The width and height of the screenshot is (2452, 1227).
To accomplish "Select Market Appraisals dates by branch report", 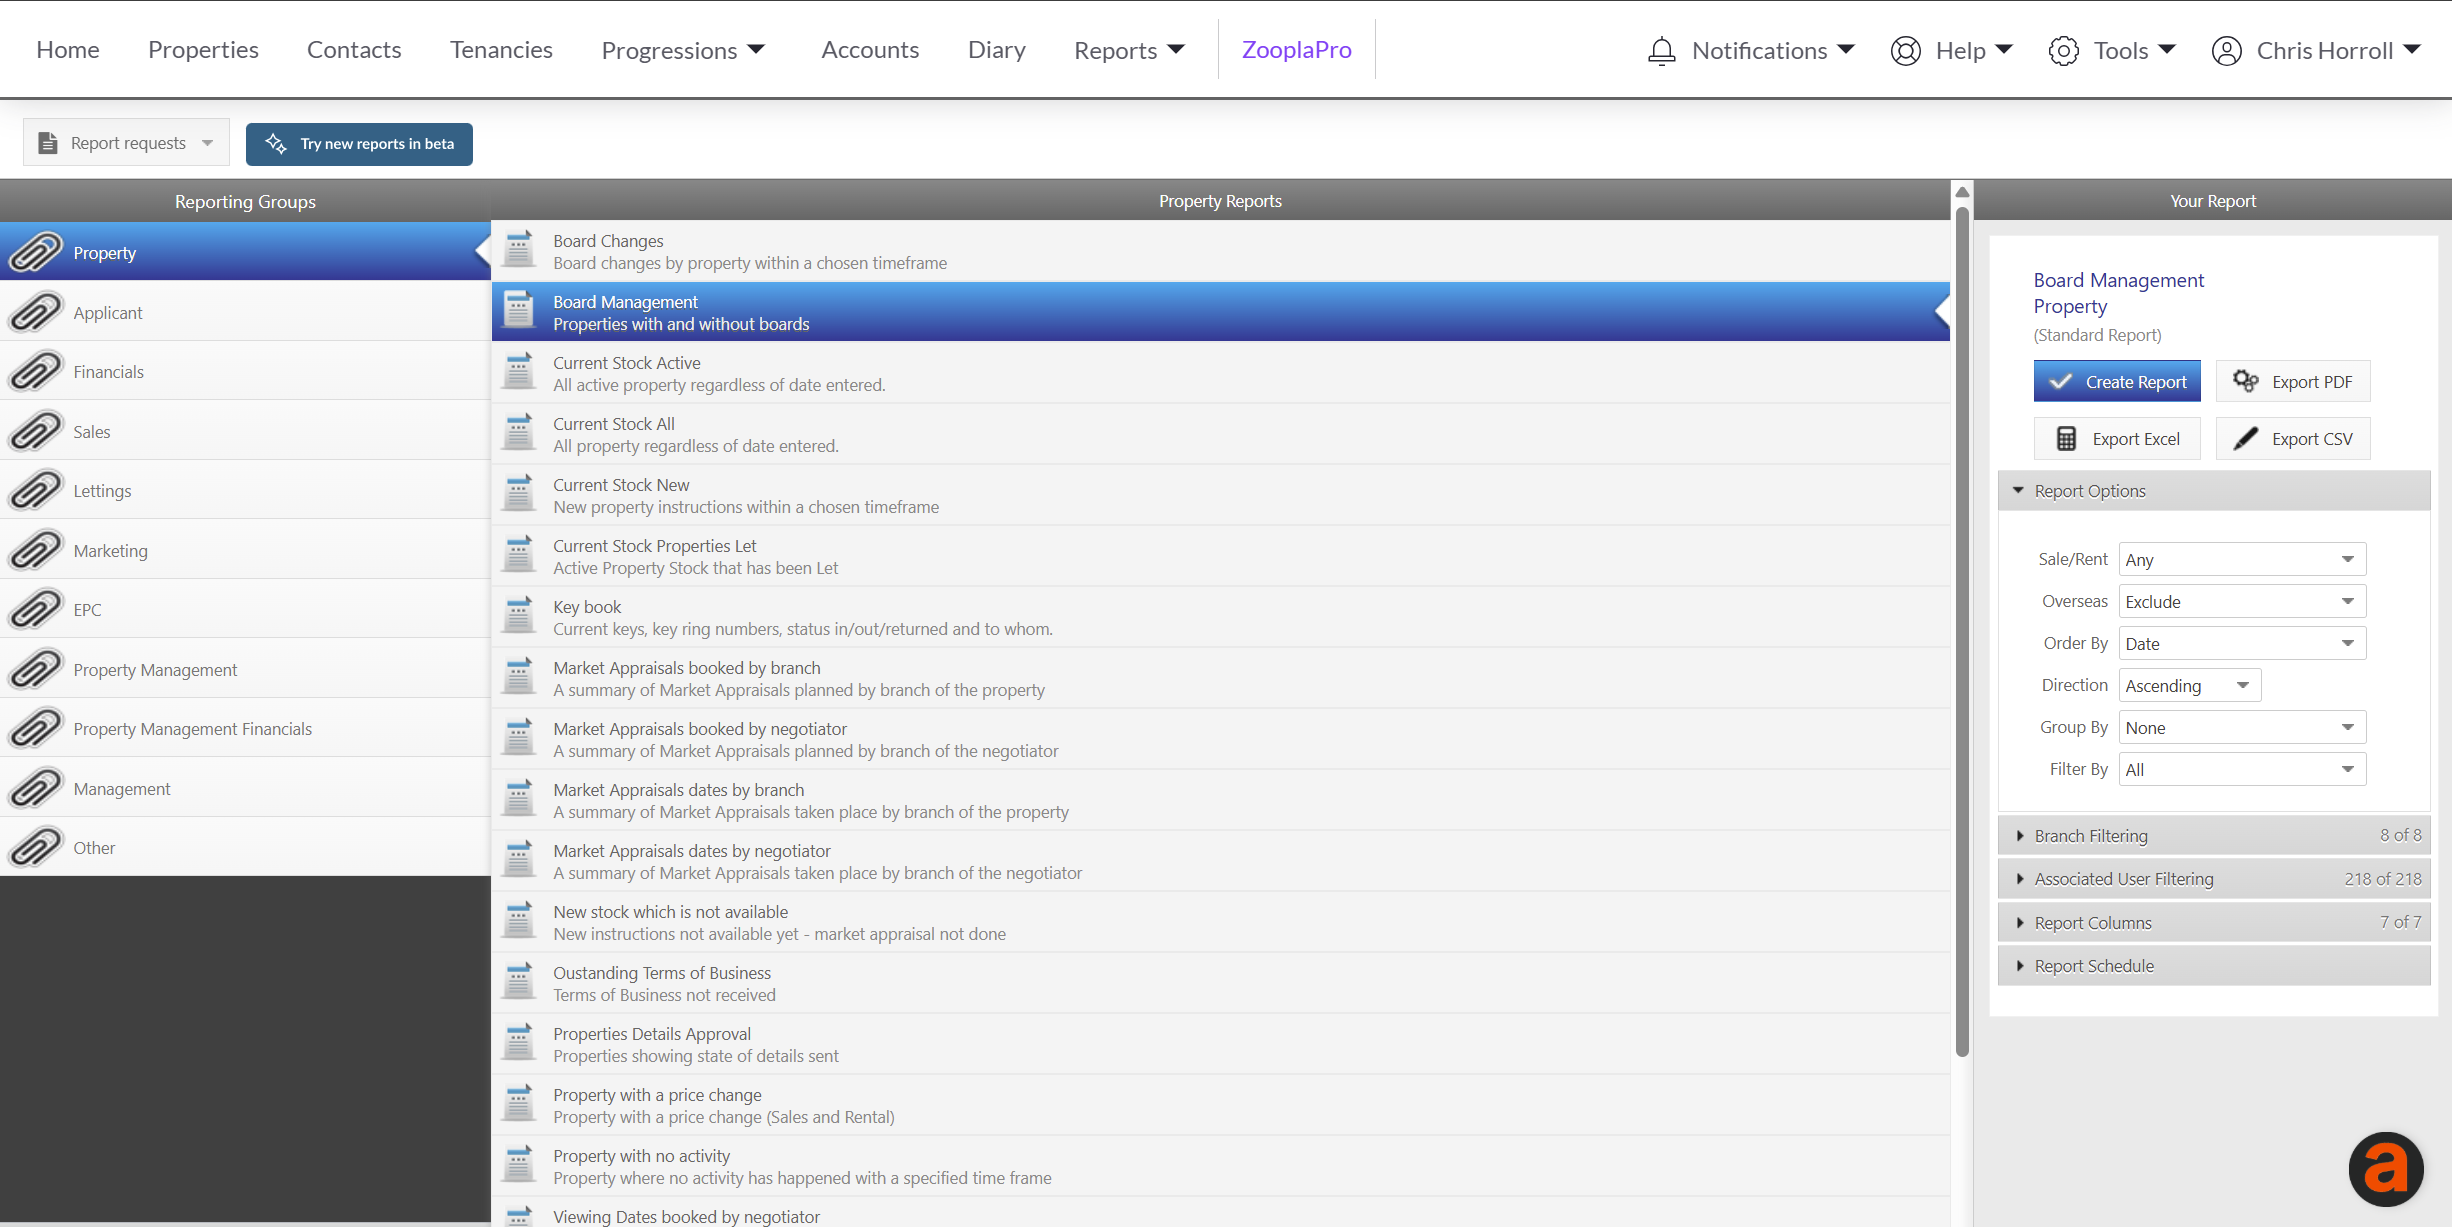I will point(1220,801).
